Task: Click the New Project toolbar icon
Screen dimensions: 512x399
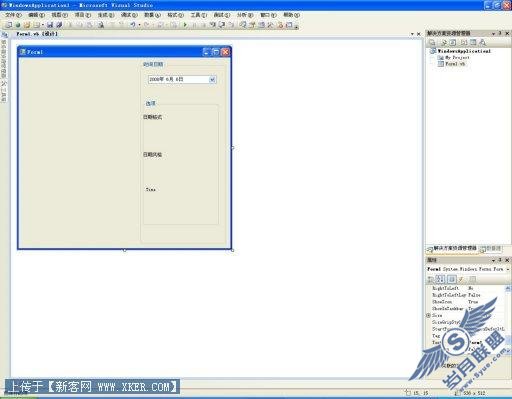Action: coord(9,25)
